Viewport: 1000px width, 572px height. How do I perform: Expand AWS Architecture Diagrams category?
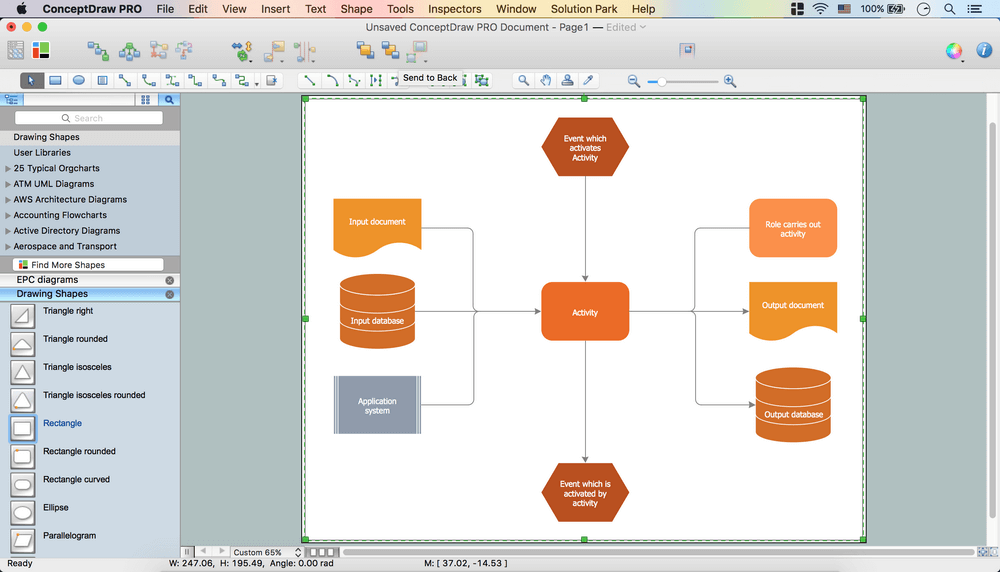pyautogui.click(x=8, y=200)
